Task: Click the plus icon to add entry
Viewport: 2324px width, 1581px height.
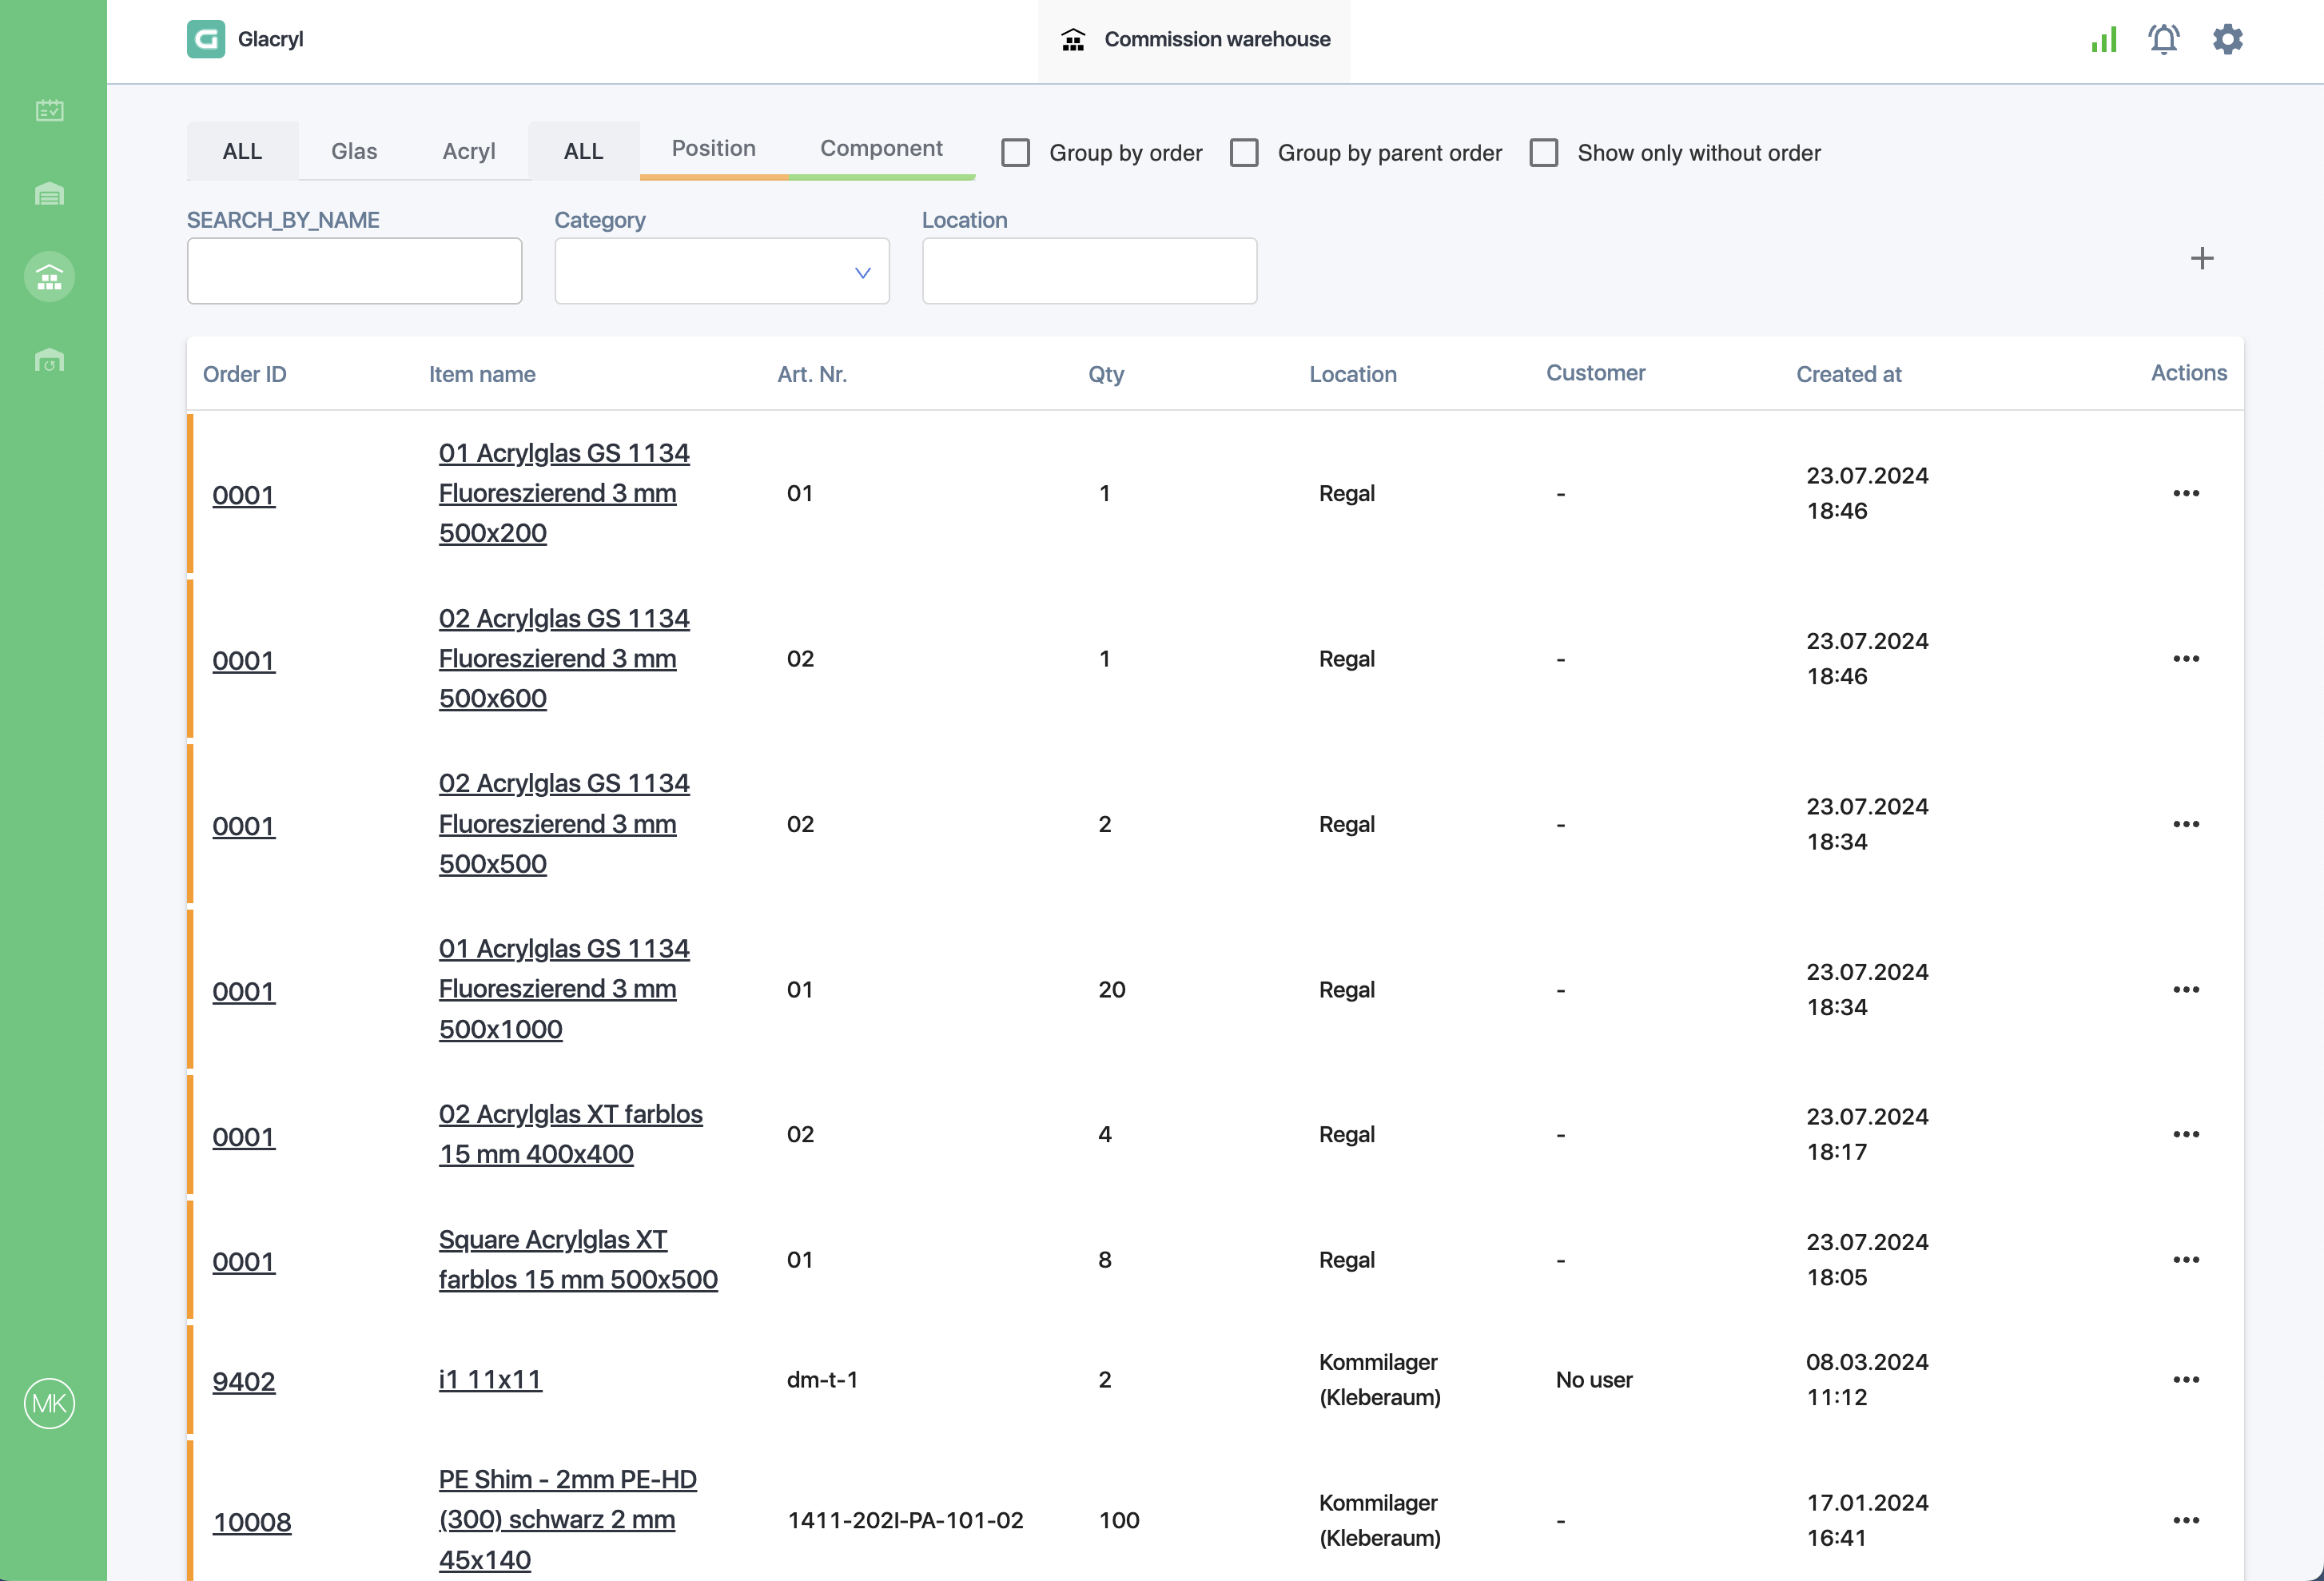Action: 2202,259
